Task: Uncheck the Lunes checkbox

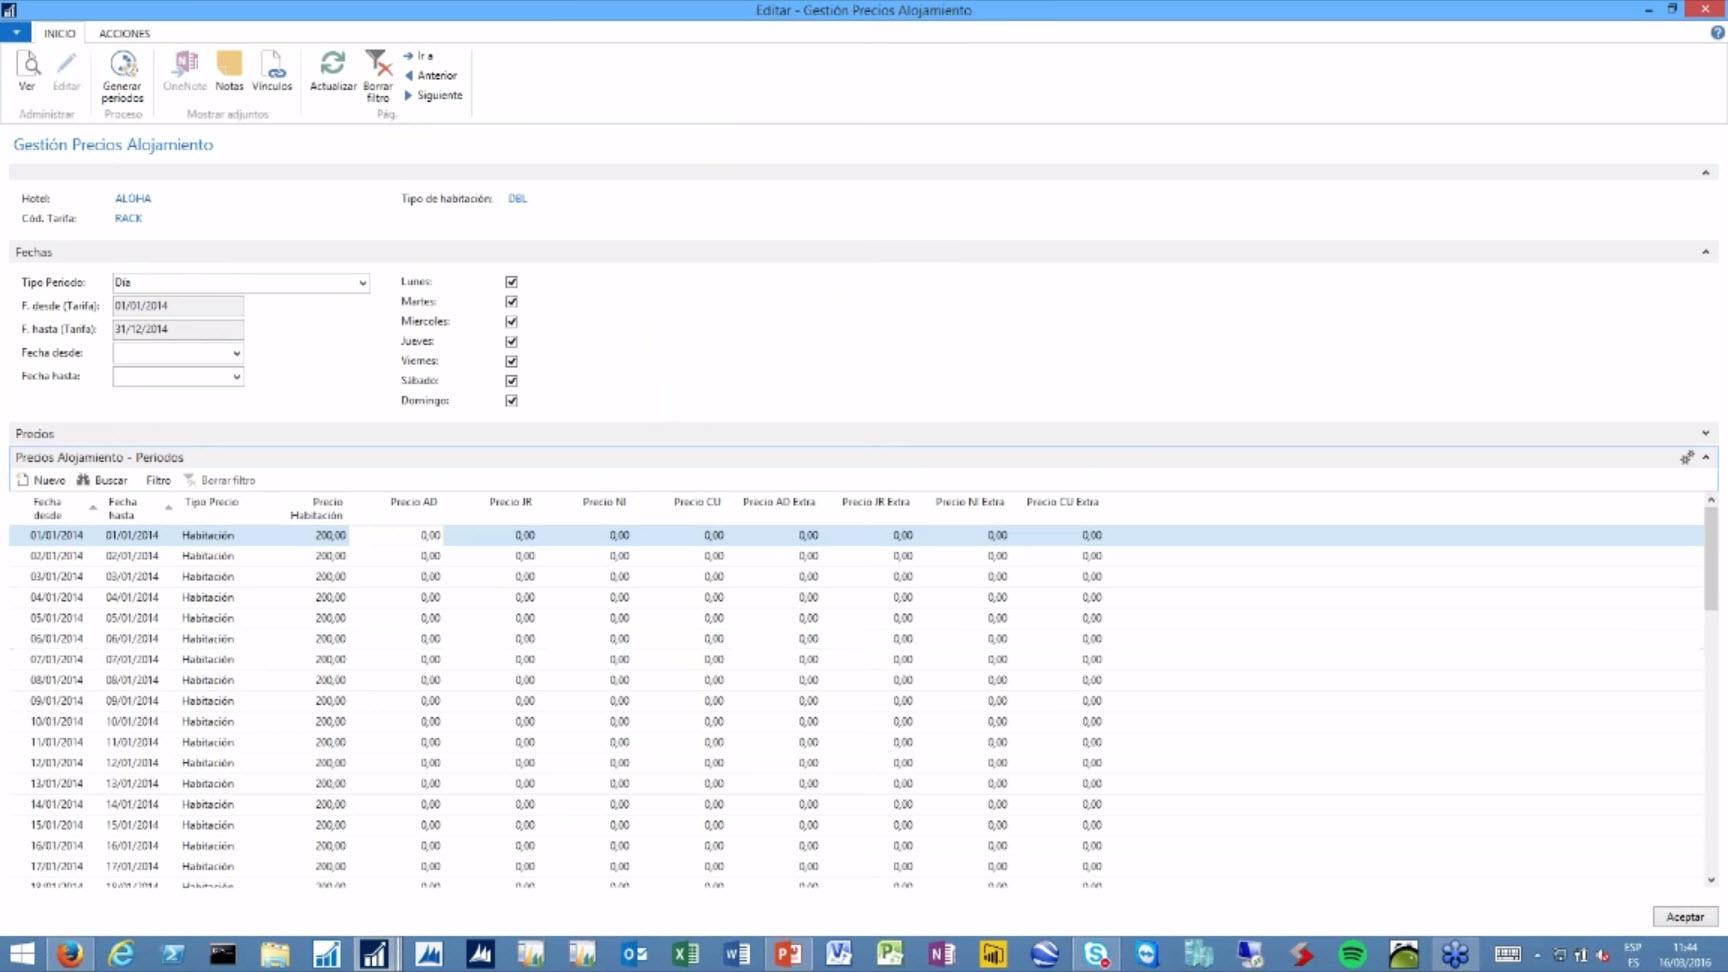Action: [x=511, y=282]
